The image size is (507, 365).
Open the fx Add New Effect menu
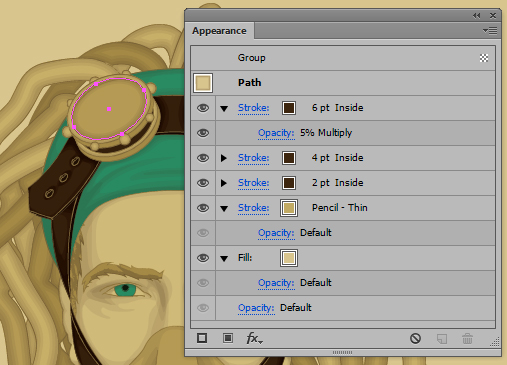tap(255, 338)
